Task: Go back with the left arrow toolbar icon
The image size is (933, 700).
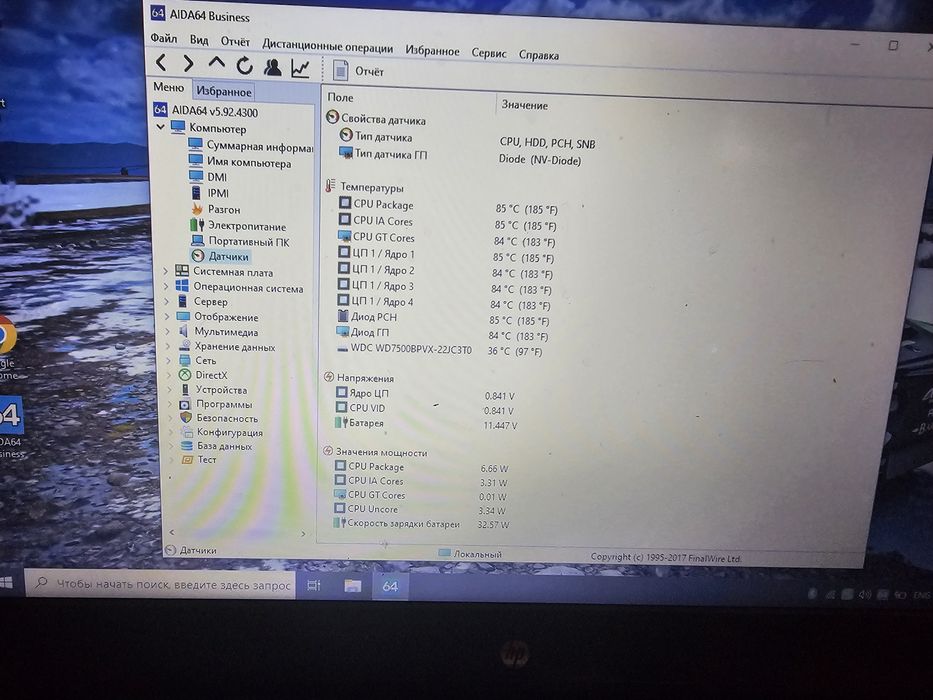Action: (161, 62)
